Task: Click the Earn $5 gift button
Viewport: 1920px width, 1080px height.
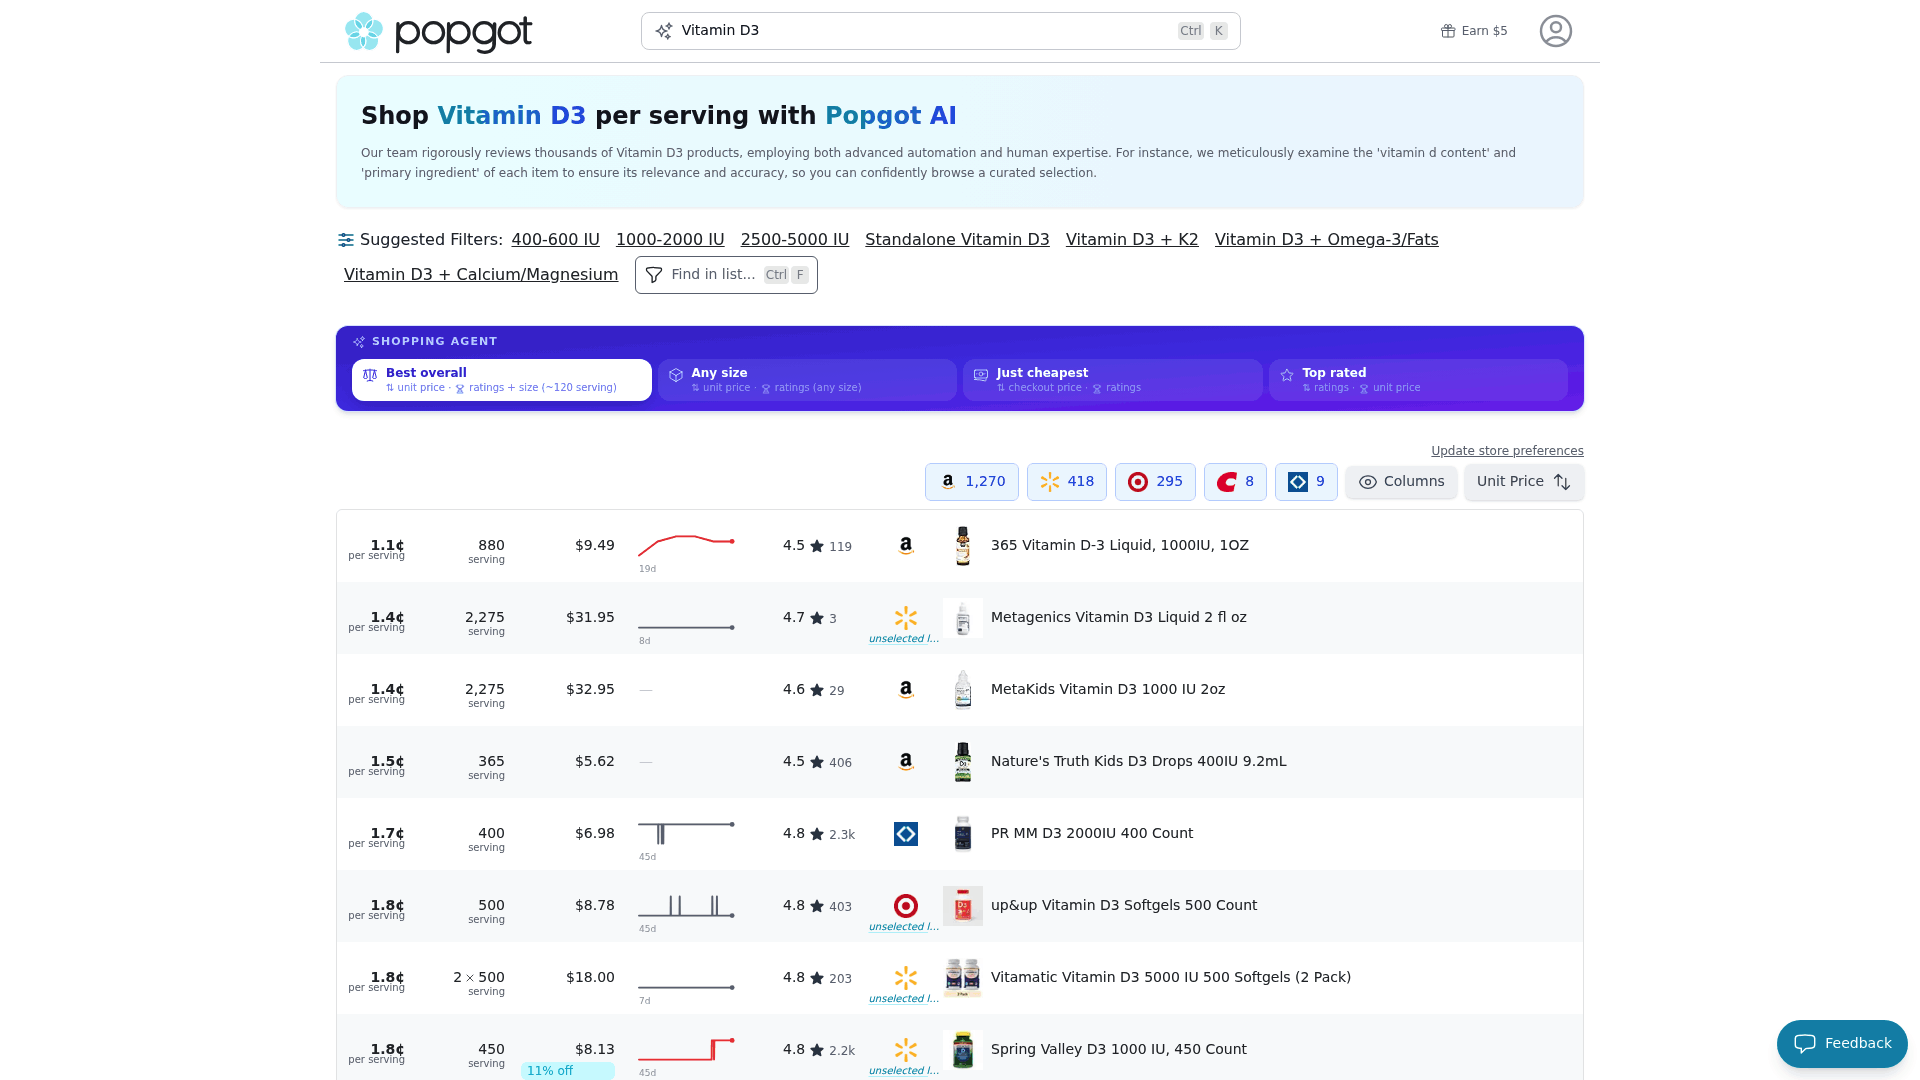Action: pyautogui.click(x=1474, y=31)
